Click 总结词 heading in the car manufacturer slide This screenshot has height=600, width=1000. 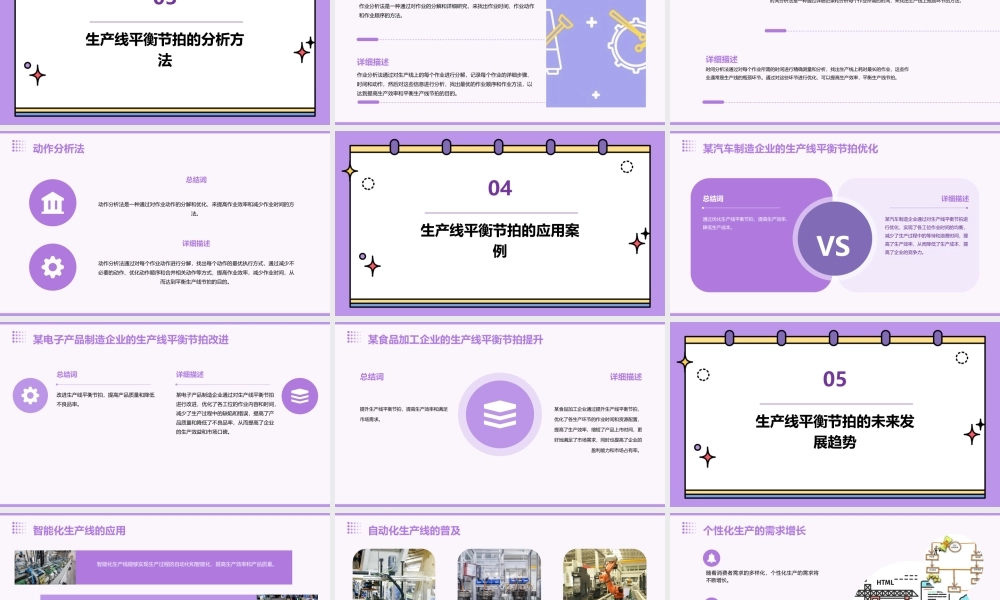point(713,199)
